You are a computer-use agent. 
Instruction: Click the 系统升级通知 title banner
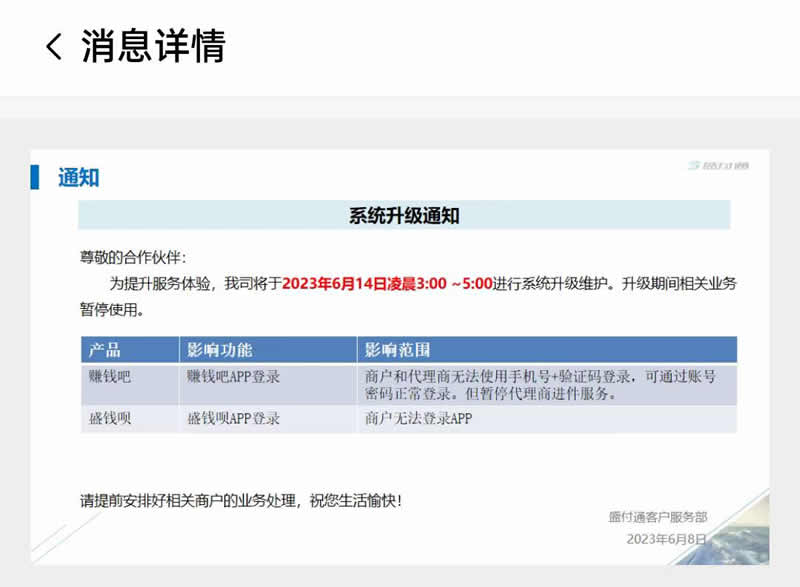[x=404, y=215]
